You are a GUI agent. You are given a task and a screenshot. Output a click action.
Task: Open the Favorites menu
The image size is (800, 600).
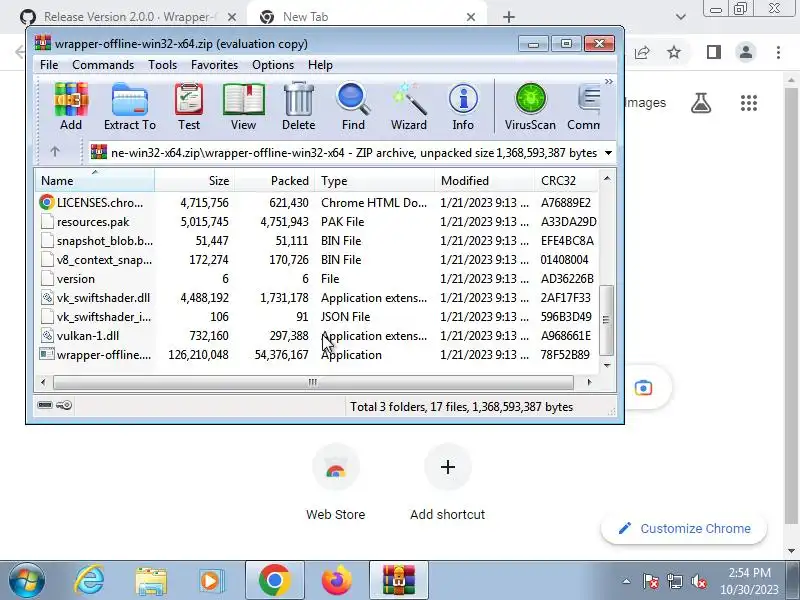coord(214,65)
